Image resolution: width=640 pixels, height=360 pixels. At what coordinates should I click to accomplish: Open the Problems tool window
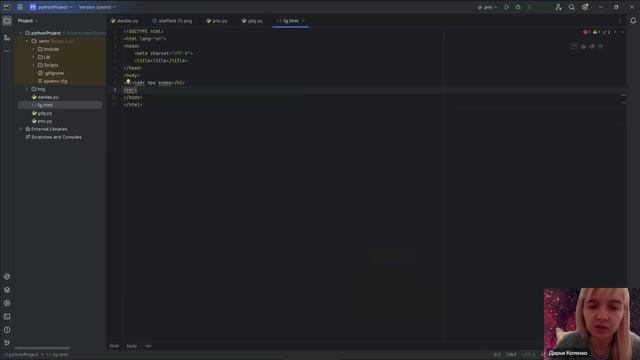tap(7, 330)
